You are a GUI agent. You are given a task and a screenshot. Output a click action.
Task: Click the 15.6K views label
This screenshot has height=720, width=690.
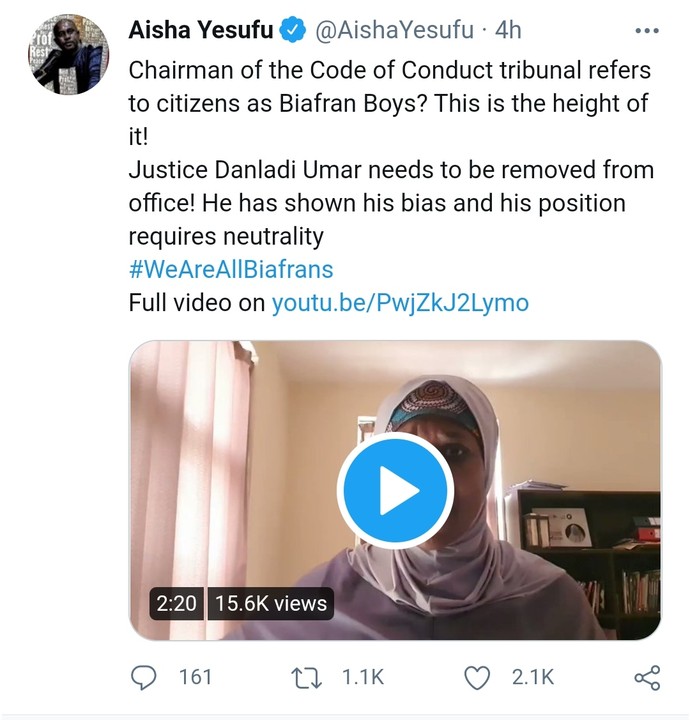pyautogui.click(x=273, y=602)
